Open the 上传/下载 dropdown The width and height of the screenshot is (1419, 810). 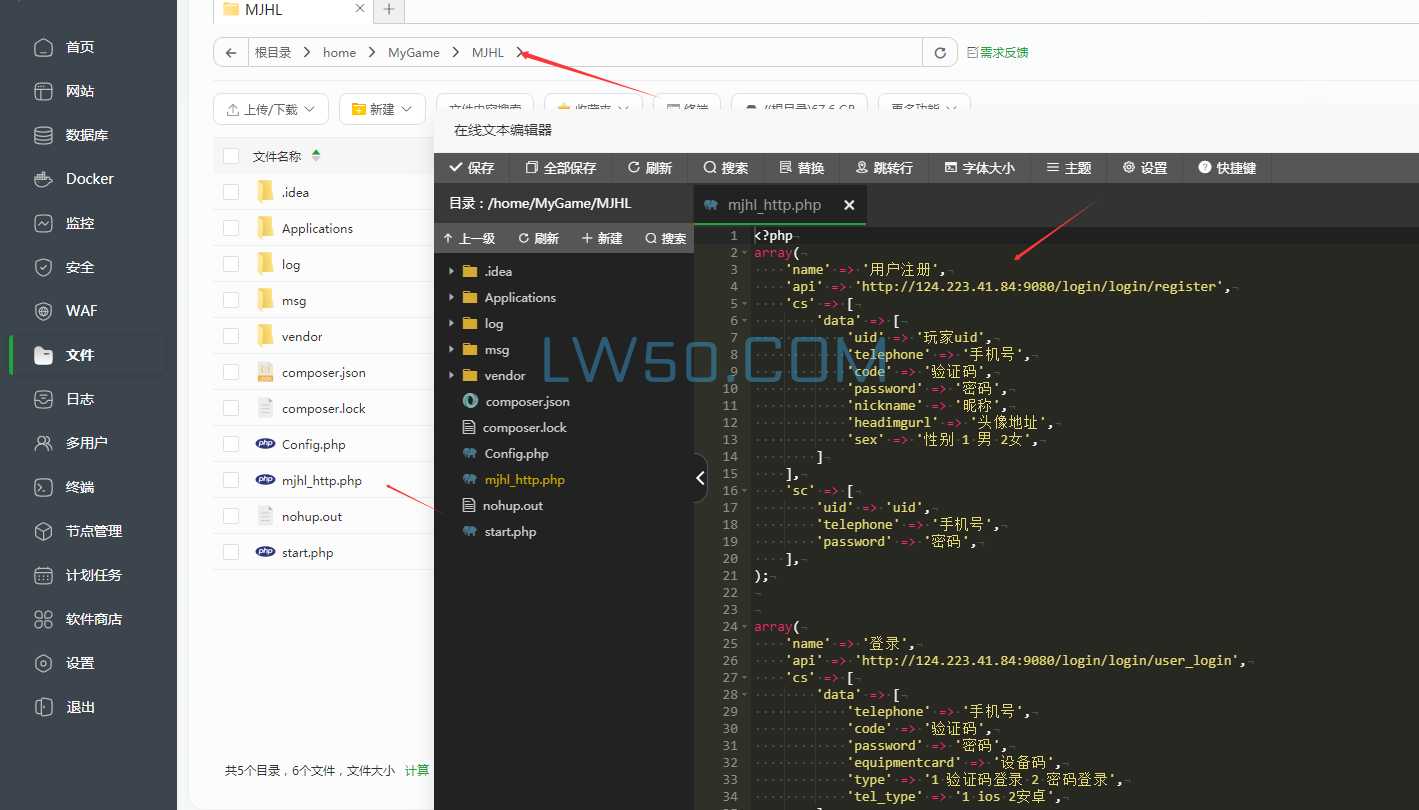[271, 109]
